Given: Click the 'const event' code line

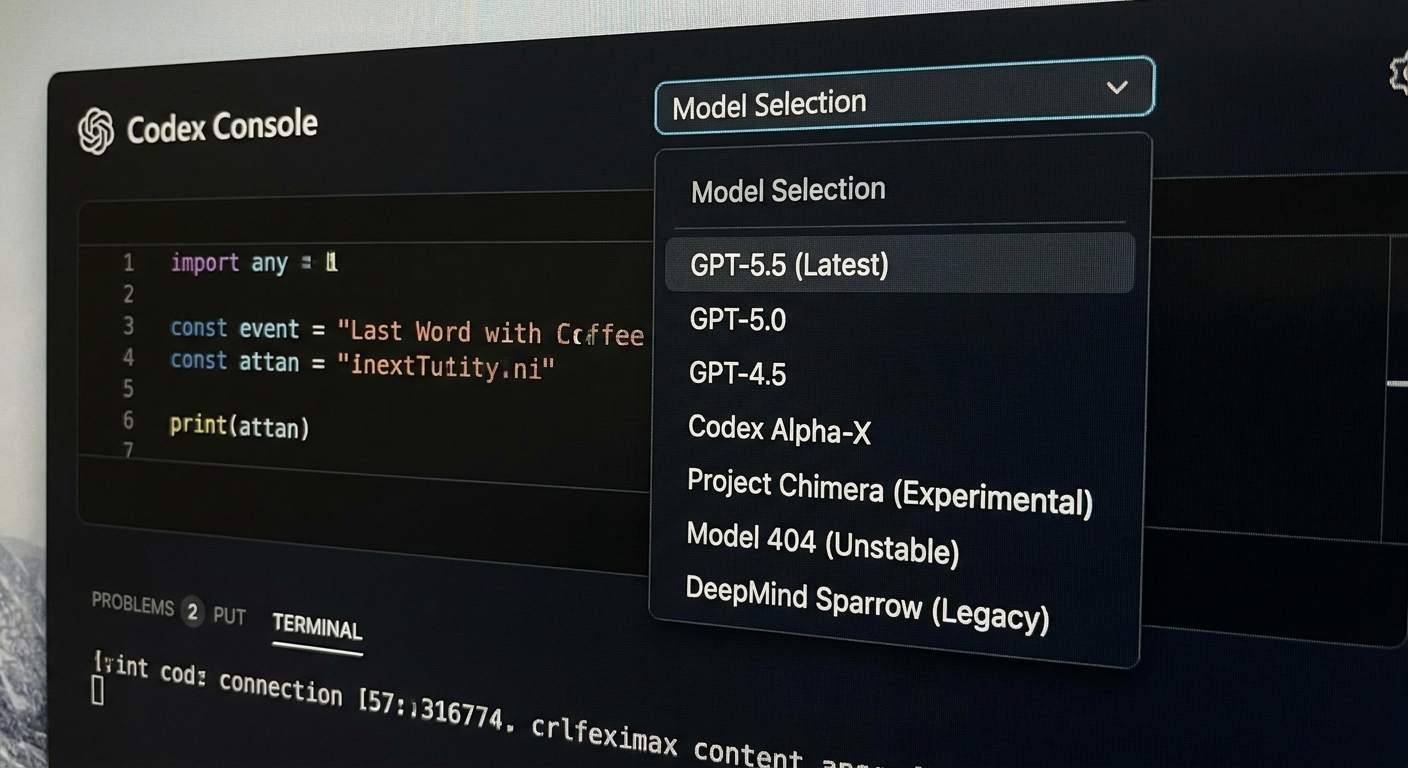Looking at the screenshot, I should 407,331.
